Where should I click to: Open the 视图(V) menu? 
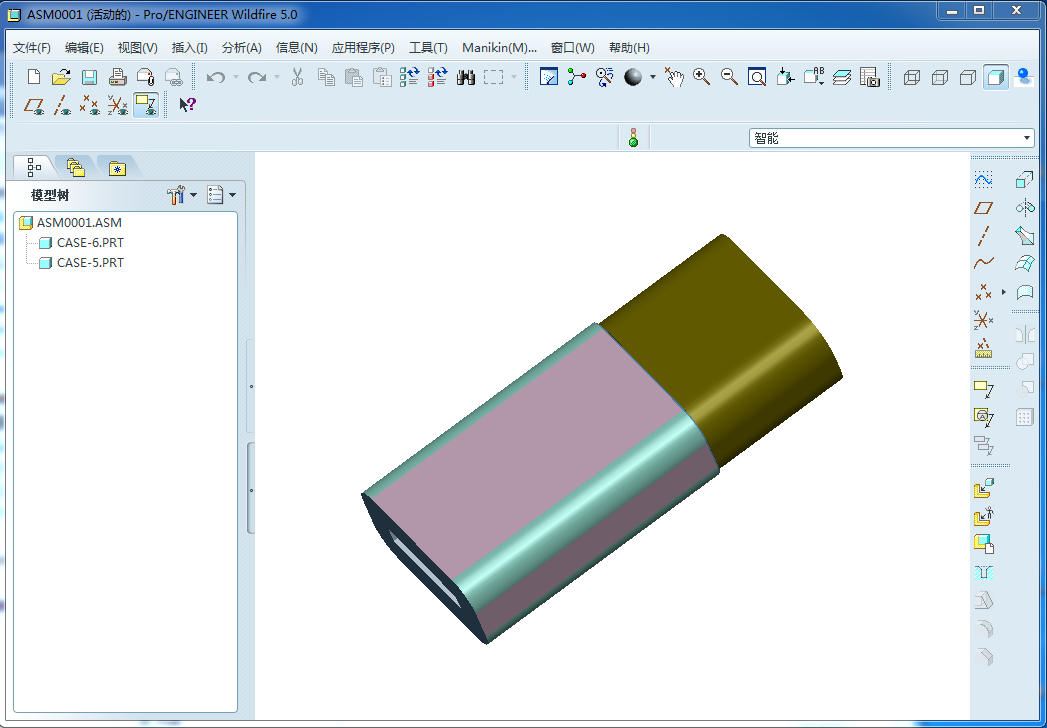138,47
